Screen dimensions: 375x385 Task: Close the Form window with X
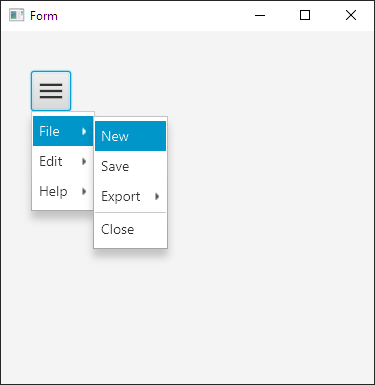(351, 15)
